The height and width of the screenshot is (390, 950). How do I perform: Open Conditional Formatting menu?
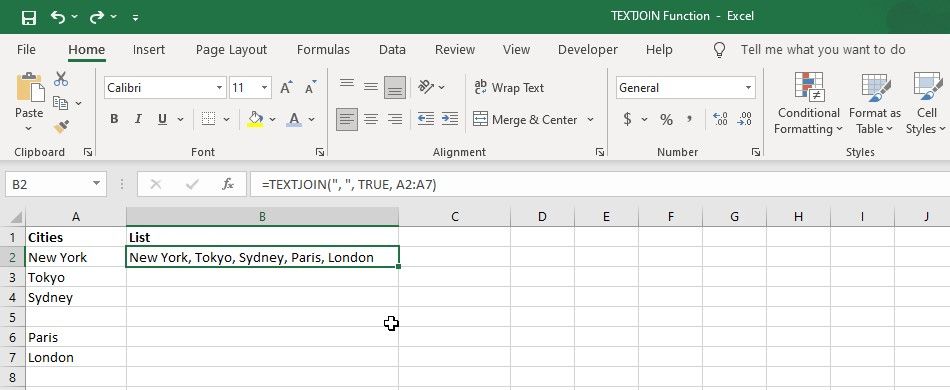pyautogui.click(x=809, y=104)
